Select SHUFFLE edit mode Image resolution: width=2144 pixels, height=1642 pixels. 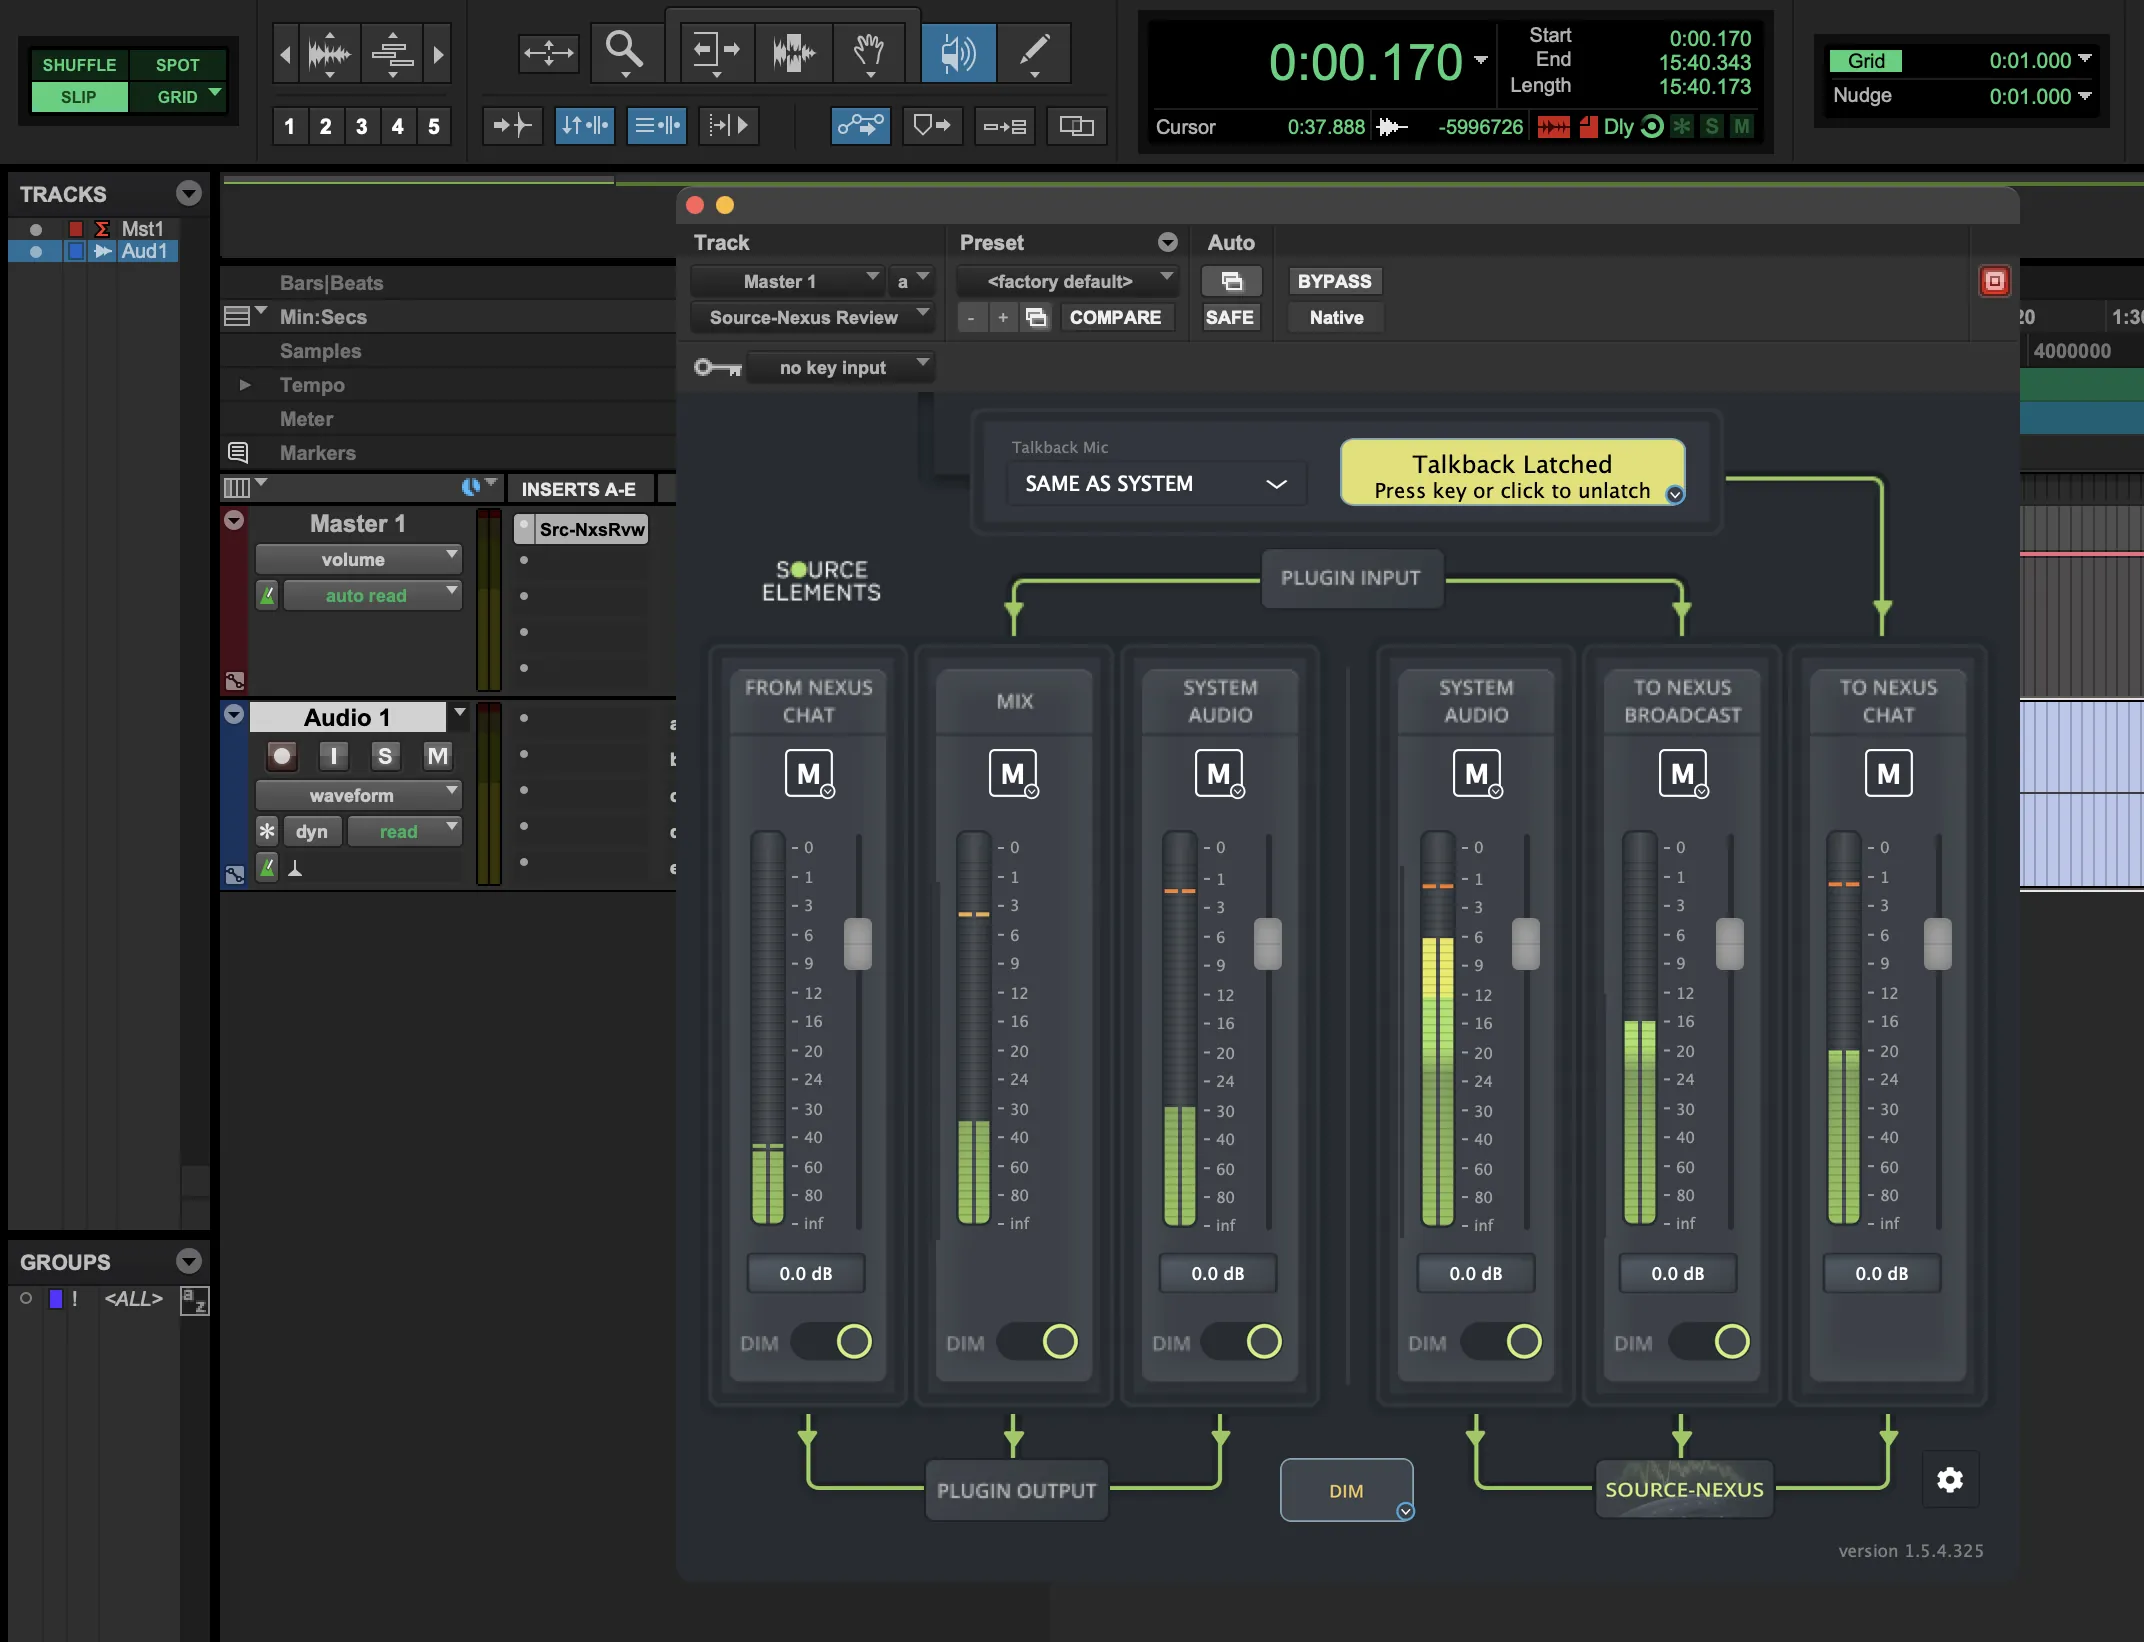[x=79, y=65]
